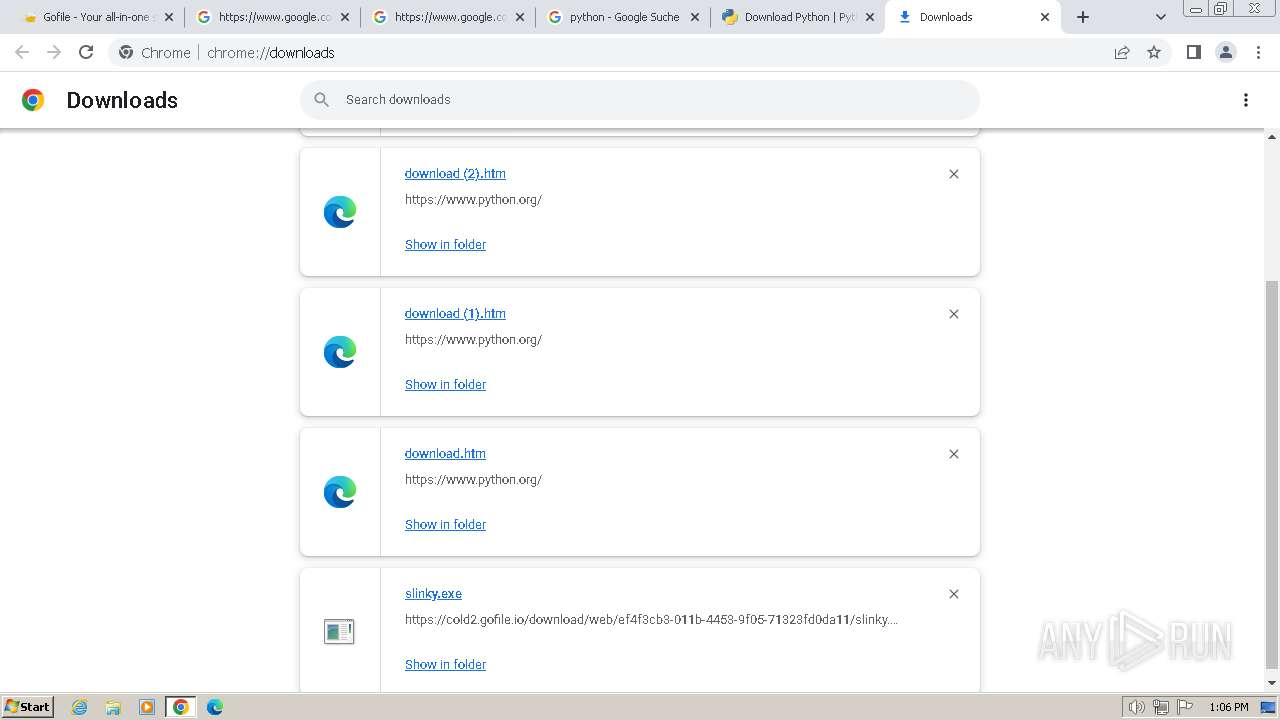1280x720 pixels.
Task: Open Microsoft Edge from the taskbar
Action: point(215,707)
